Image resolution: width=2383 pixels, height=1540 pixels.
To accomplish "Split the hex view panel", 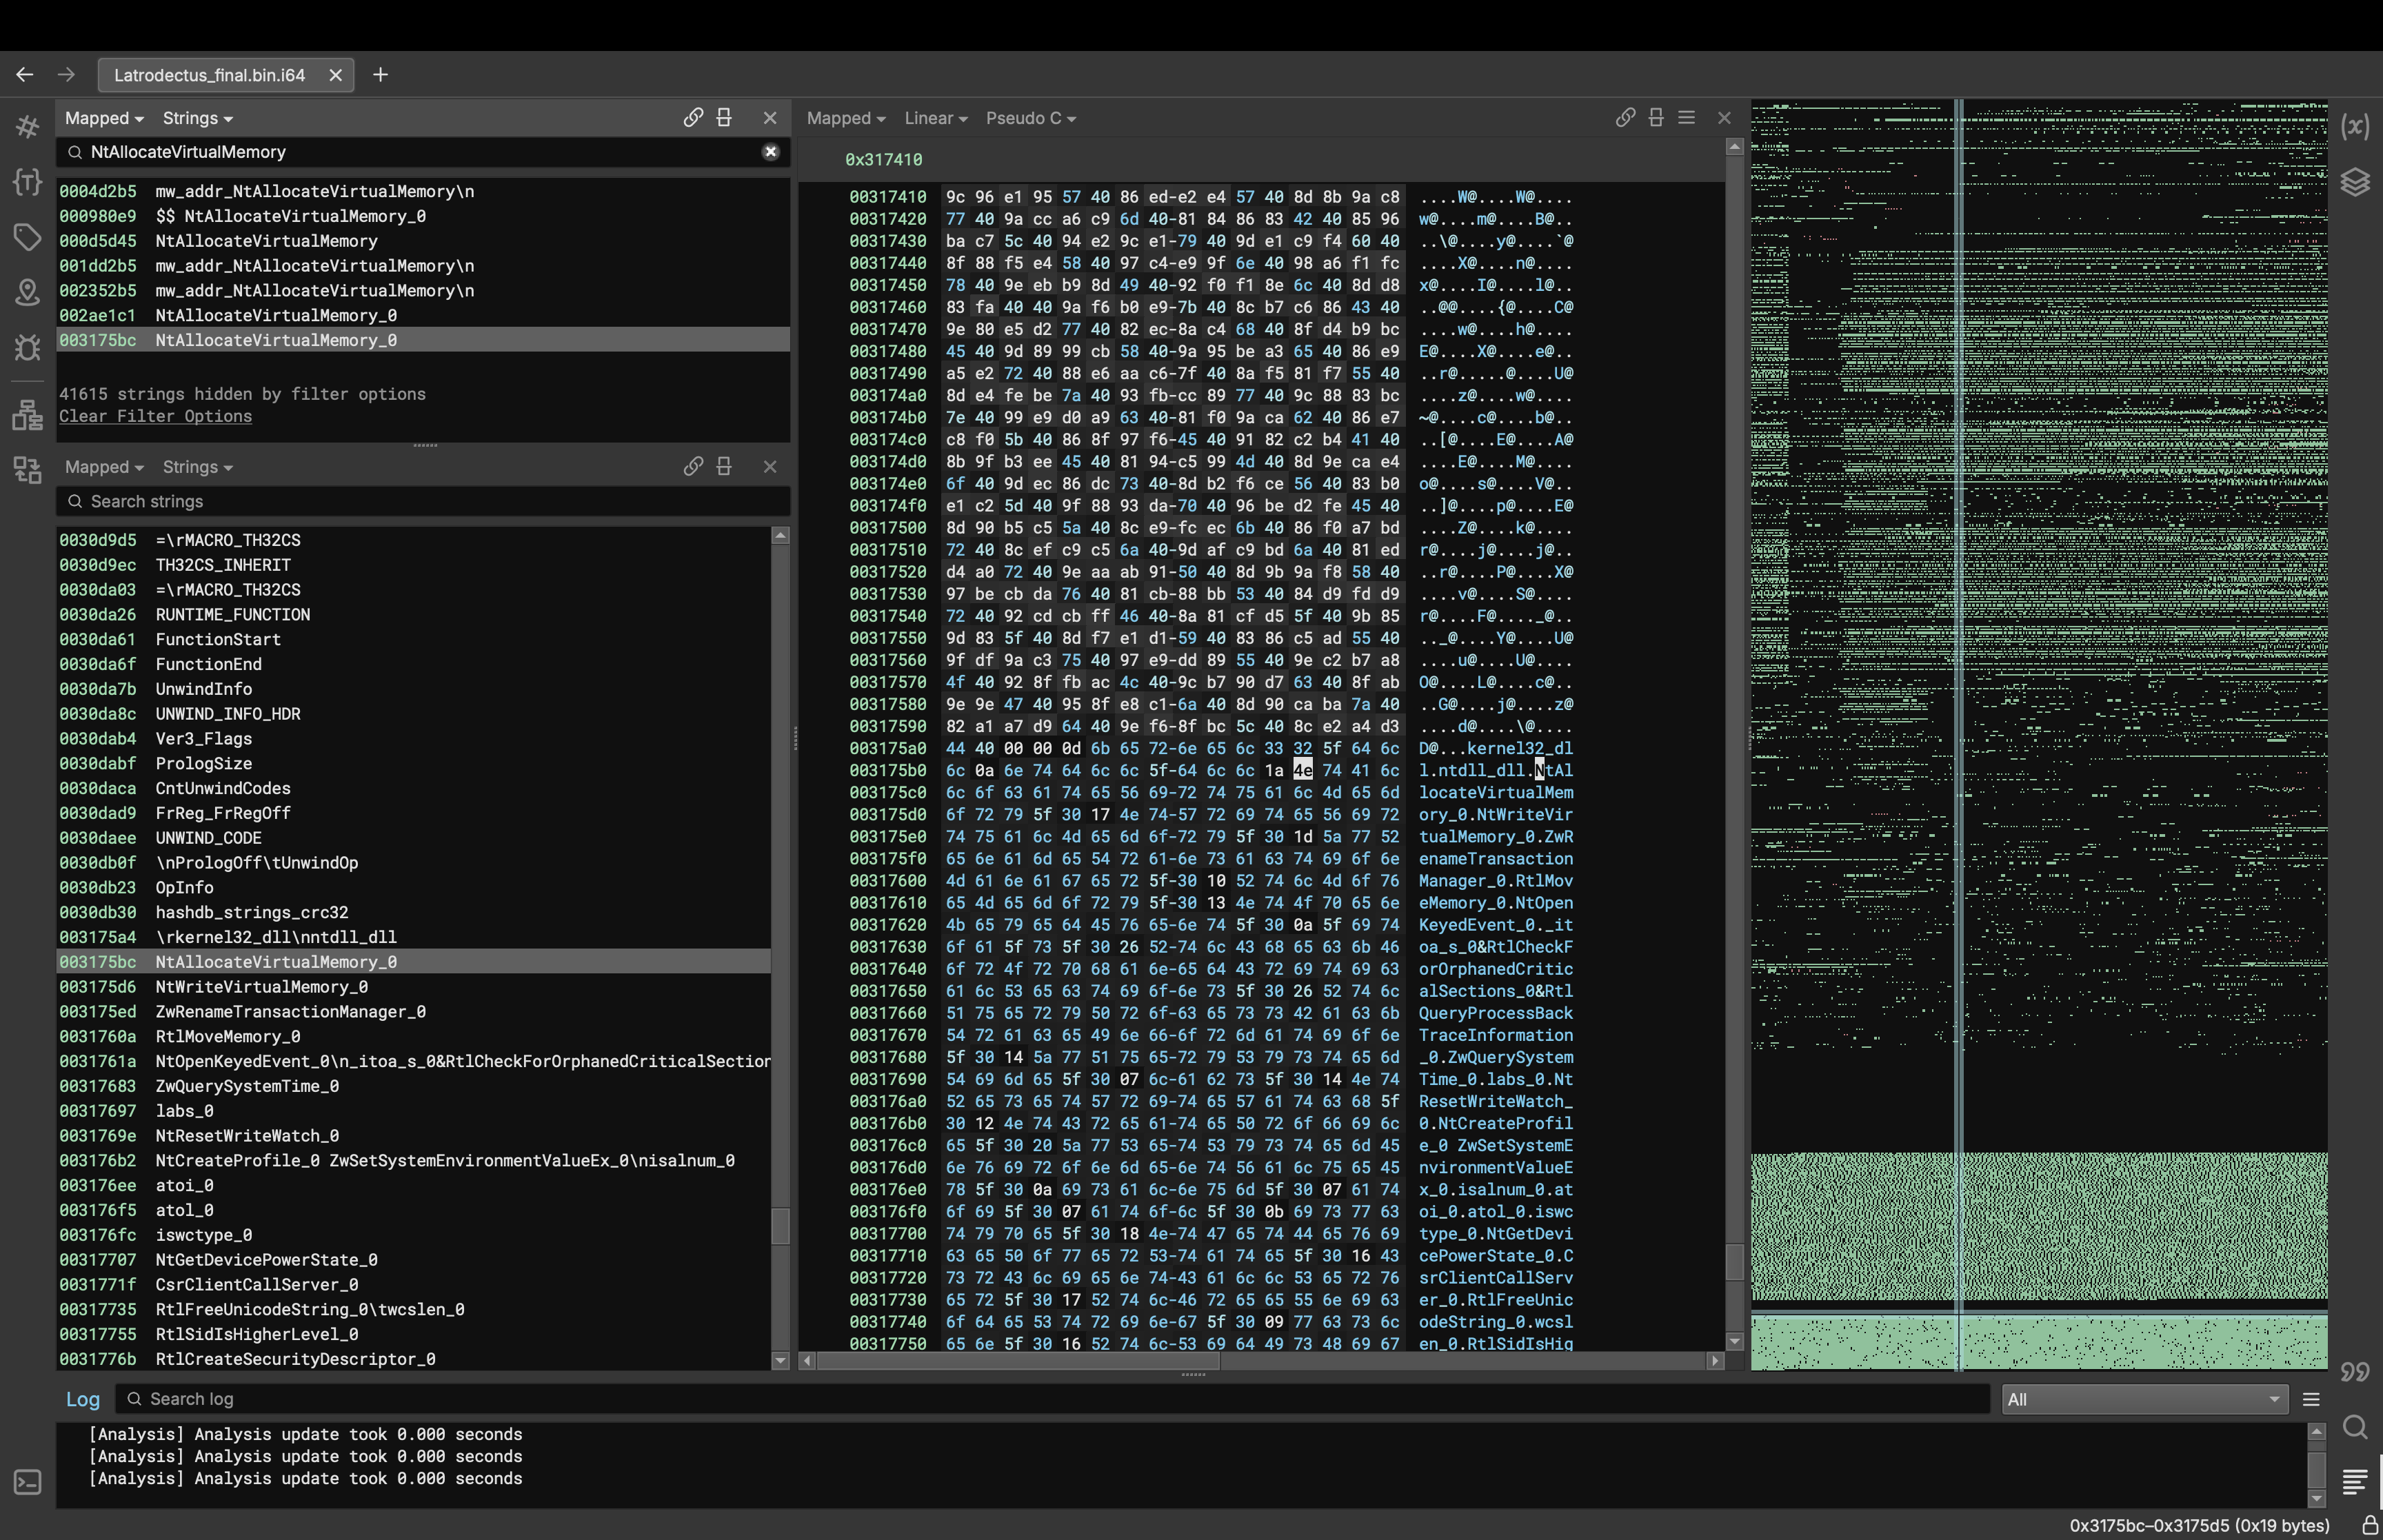I will (1656, 118).
